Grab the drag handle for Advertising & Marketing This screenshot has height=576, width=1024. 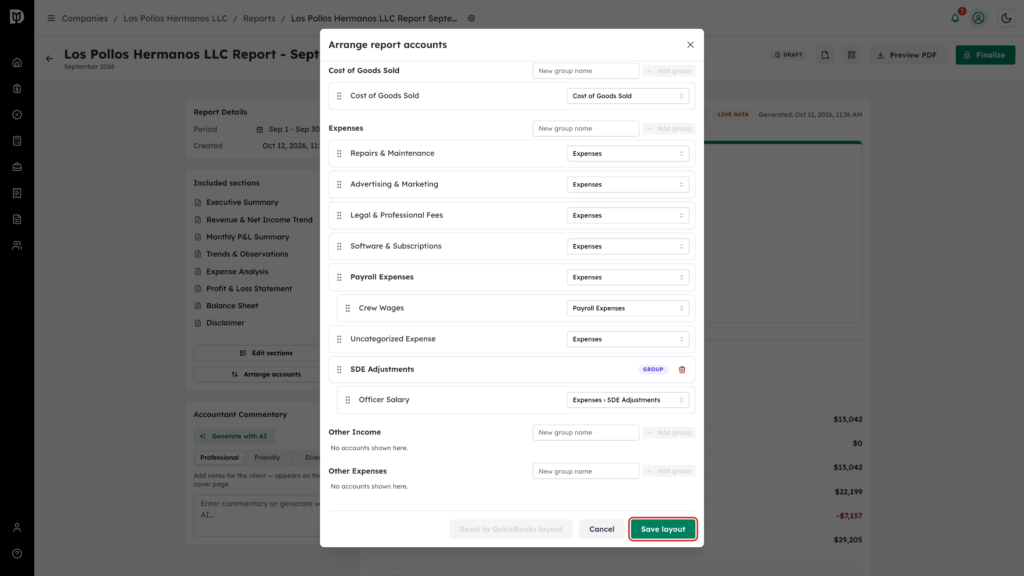point(339,184)
